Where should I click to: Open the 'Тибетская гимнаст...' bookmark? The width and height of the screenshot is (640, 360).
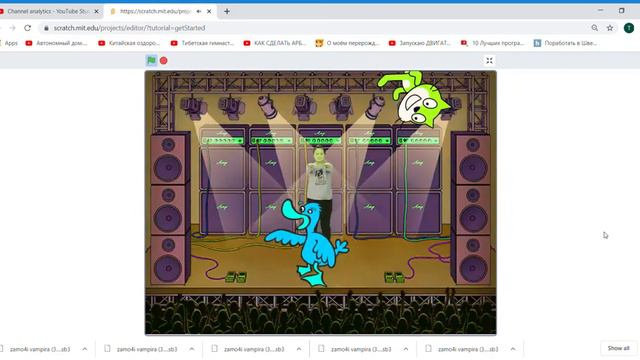coord(202,43)
